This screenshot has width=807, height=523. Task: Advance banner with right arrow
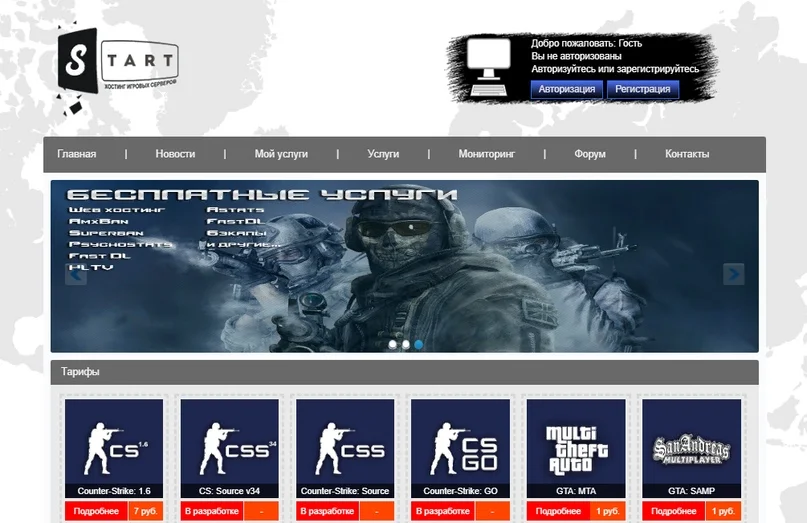tap(733, 274)
